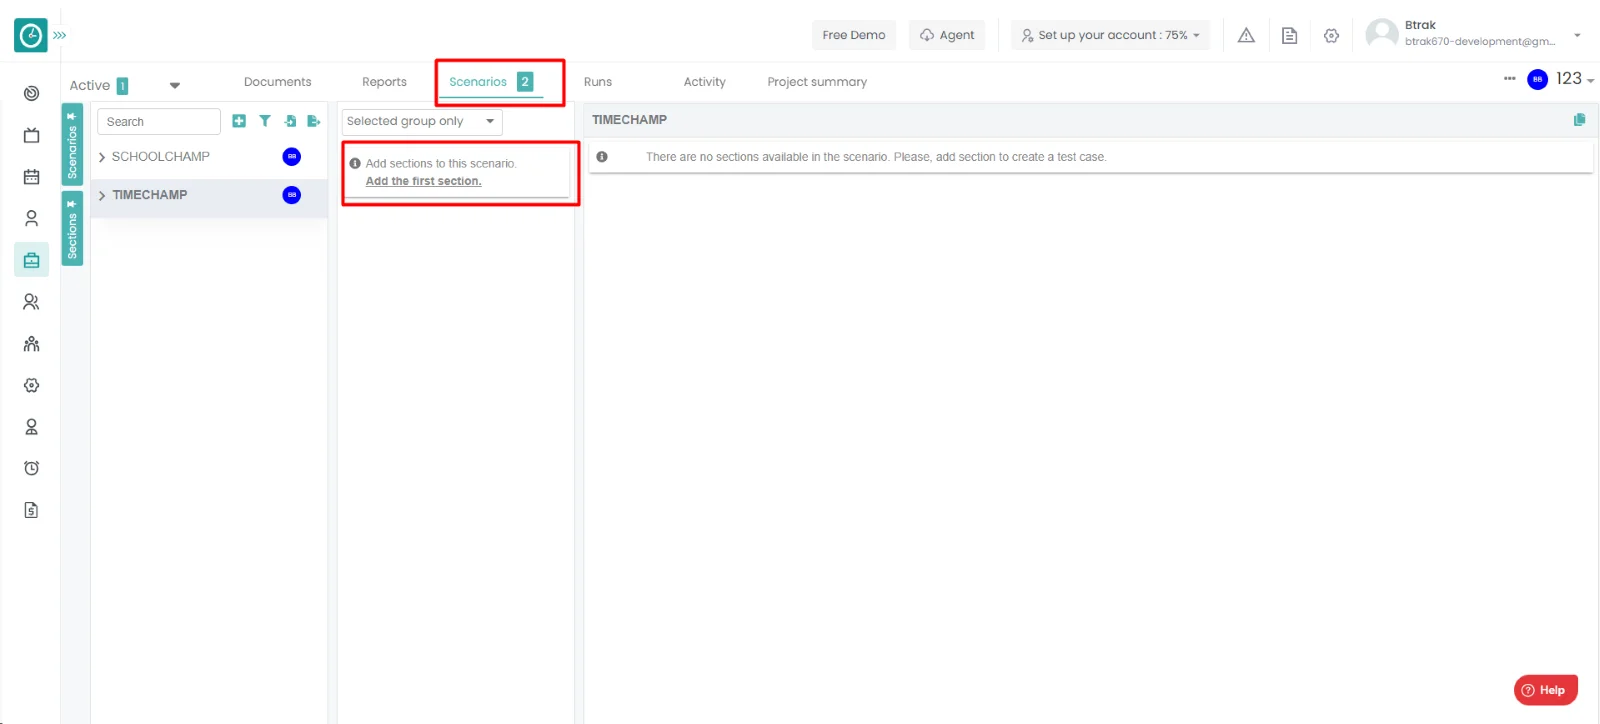Click the Add the first section link
This screenshot has height=724, width=1600.
(423, 181)
